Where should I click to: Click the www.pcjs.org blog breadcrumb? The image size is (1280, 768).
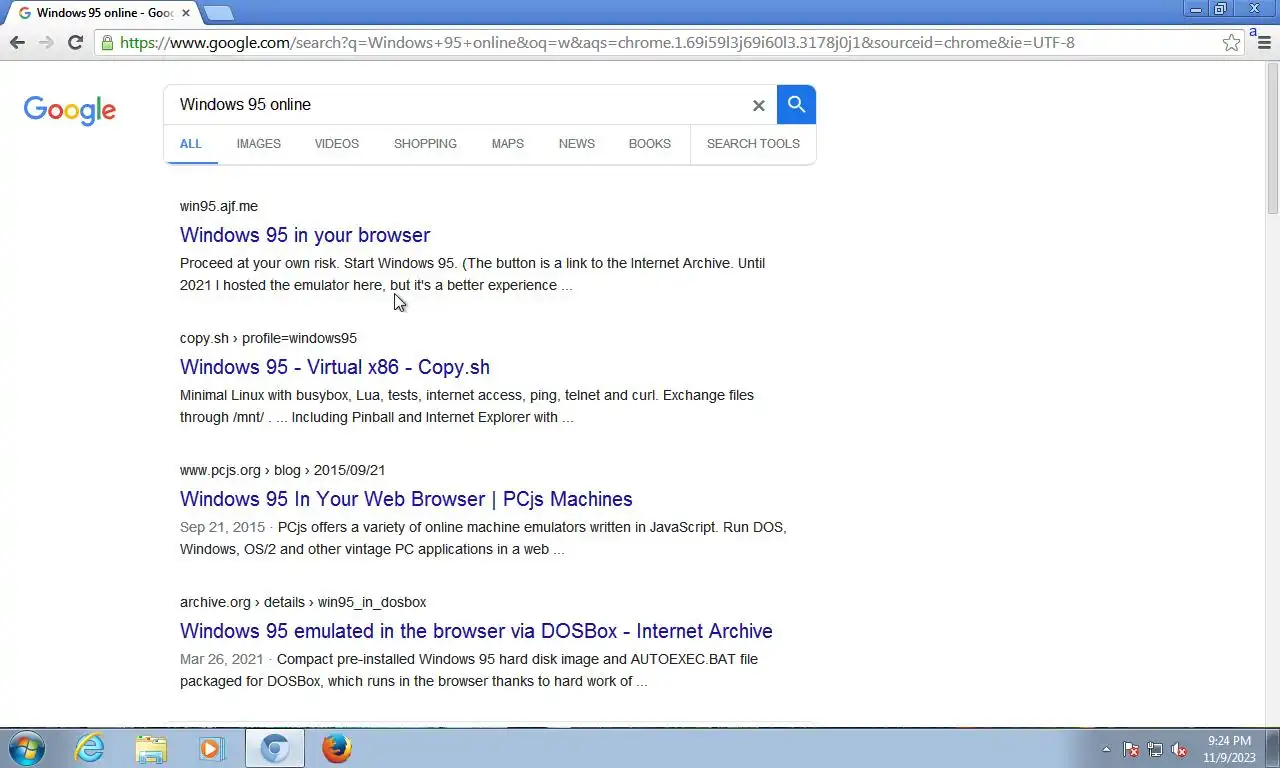click(x=282, y=470)
